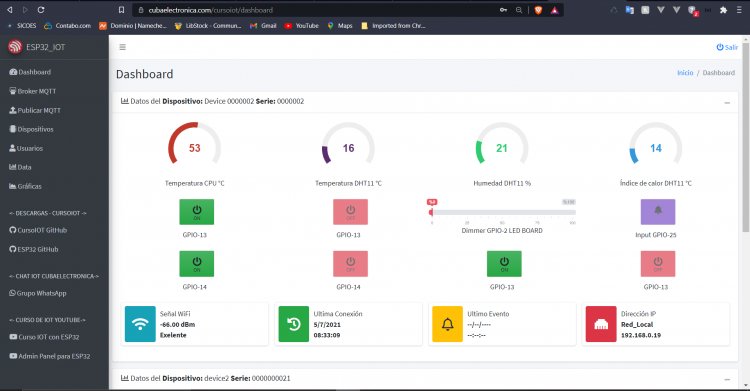
Task: Toggle pink GPIO-13 OFF button under Temperatura DHT11
Action: point(351,212)
